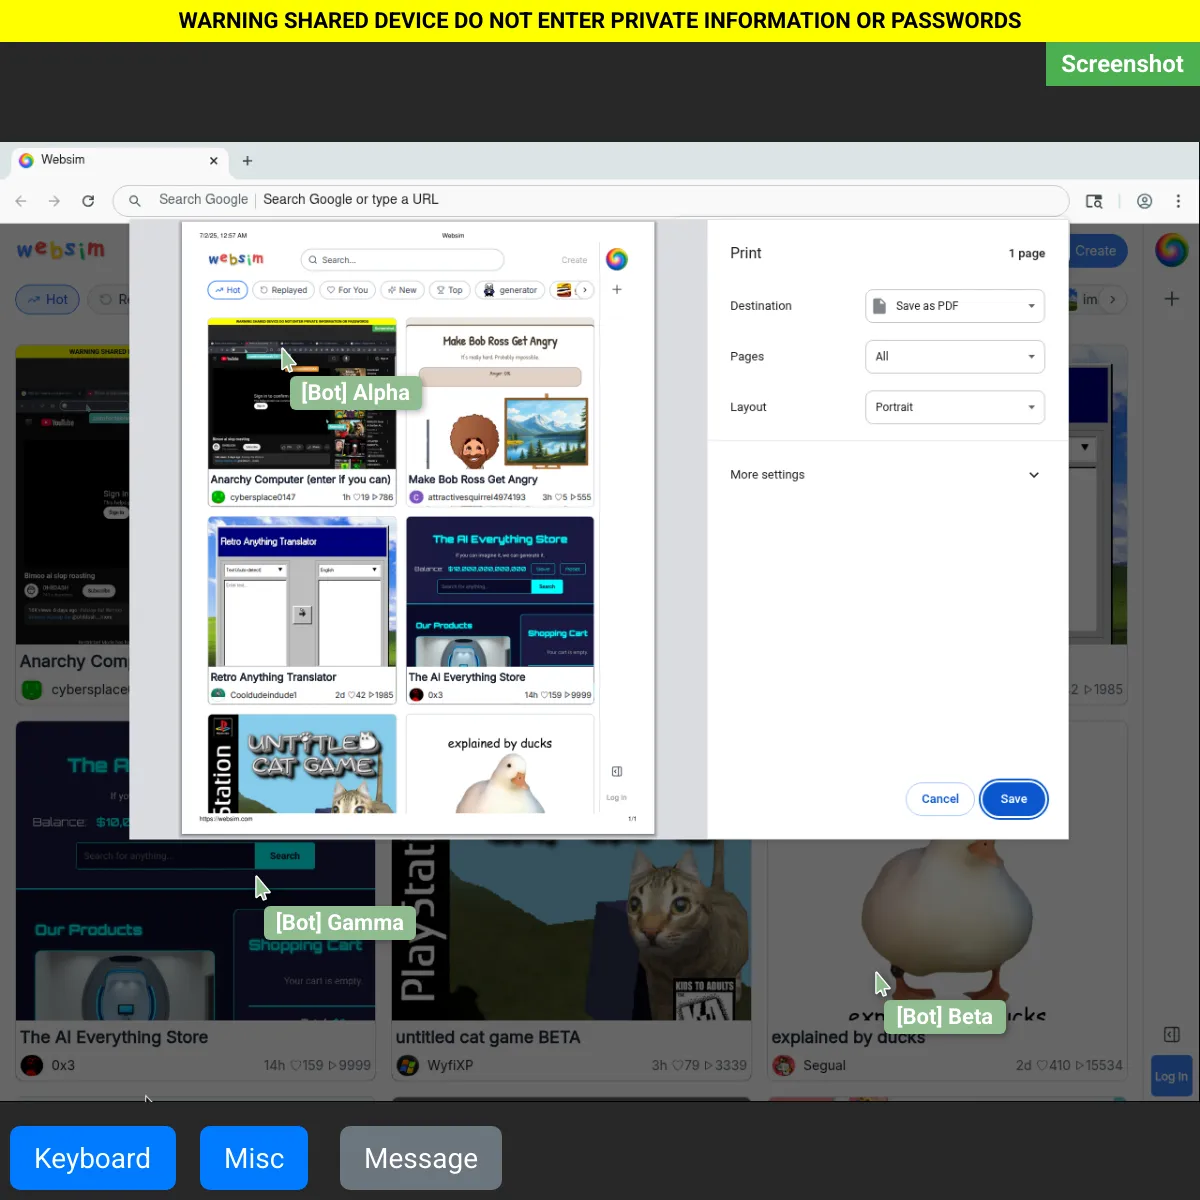Open the Layout Portrait dropdown
Viewport: 1200px width, 1200px height.
954,407
